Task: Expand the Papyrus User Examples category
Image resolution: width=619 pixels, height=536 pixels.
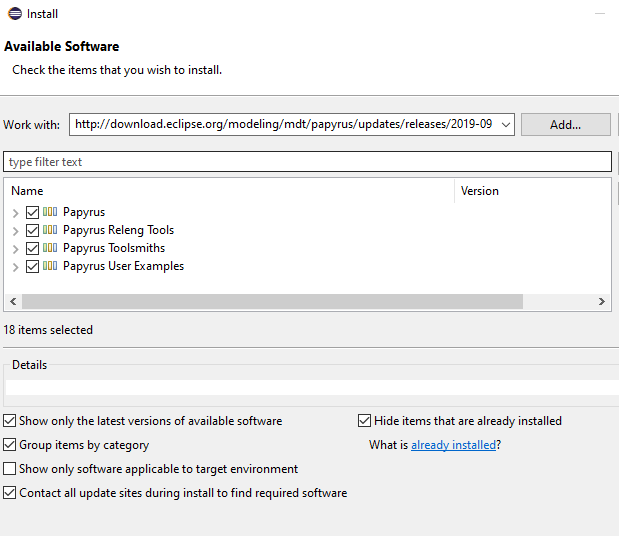Action: pos(16,267)
